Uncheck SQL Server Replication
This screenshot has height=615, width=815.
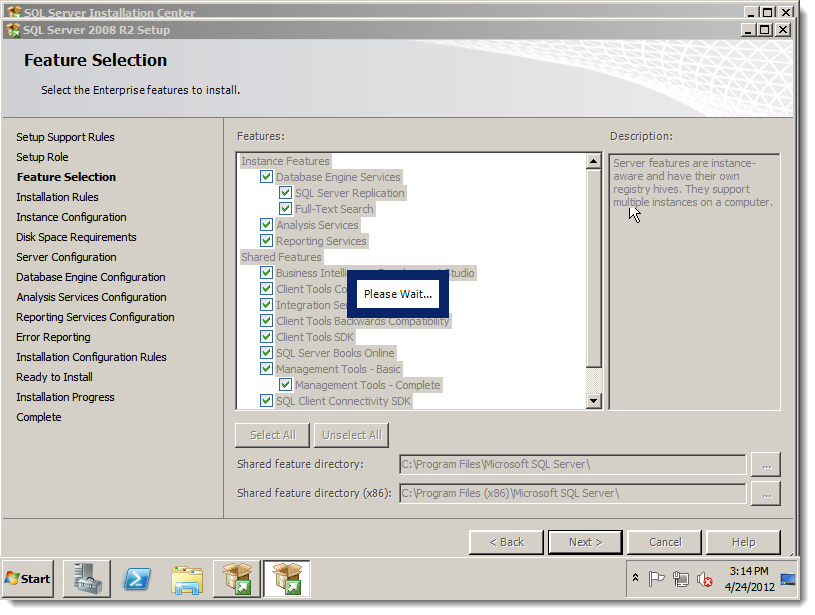click(285, 192)
